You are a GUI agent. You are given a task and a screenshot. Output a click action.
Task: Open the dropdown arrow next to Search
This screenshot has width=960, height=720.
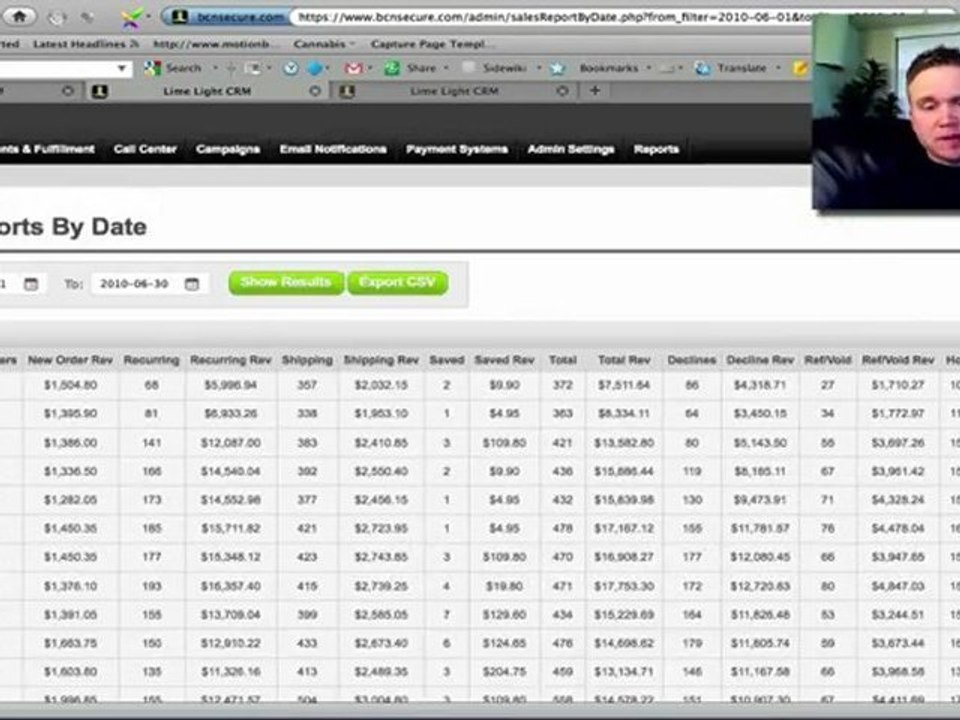tap(215, 68)
